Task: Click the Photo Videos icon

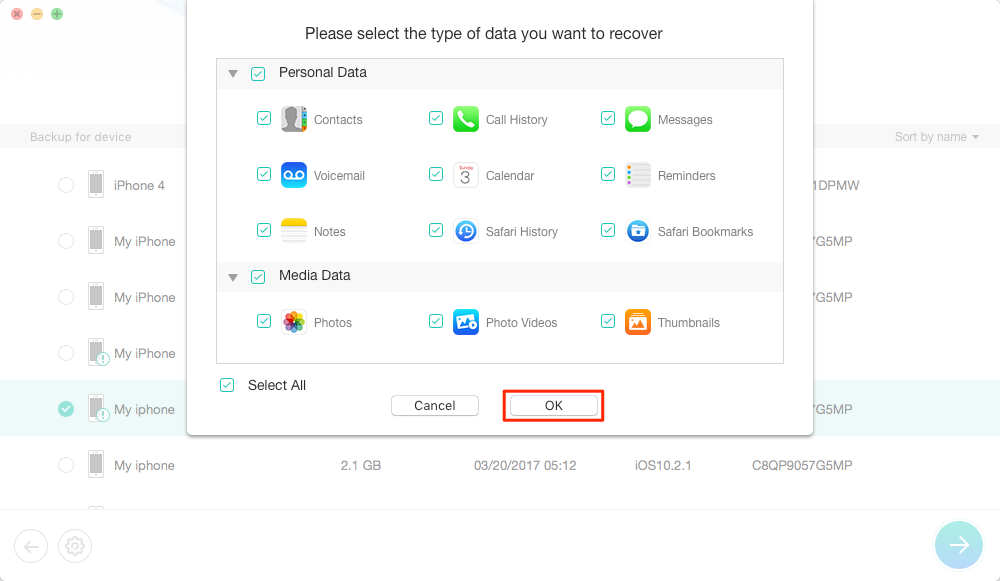Action: [x=466, y=322]
